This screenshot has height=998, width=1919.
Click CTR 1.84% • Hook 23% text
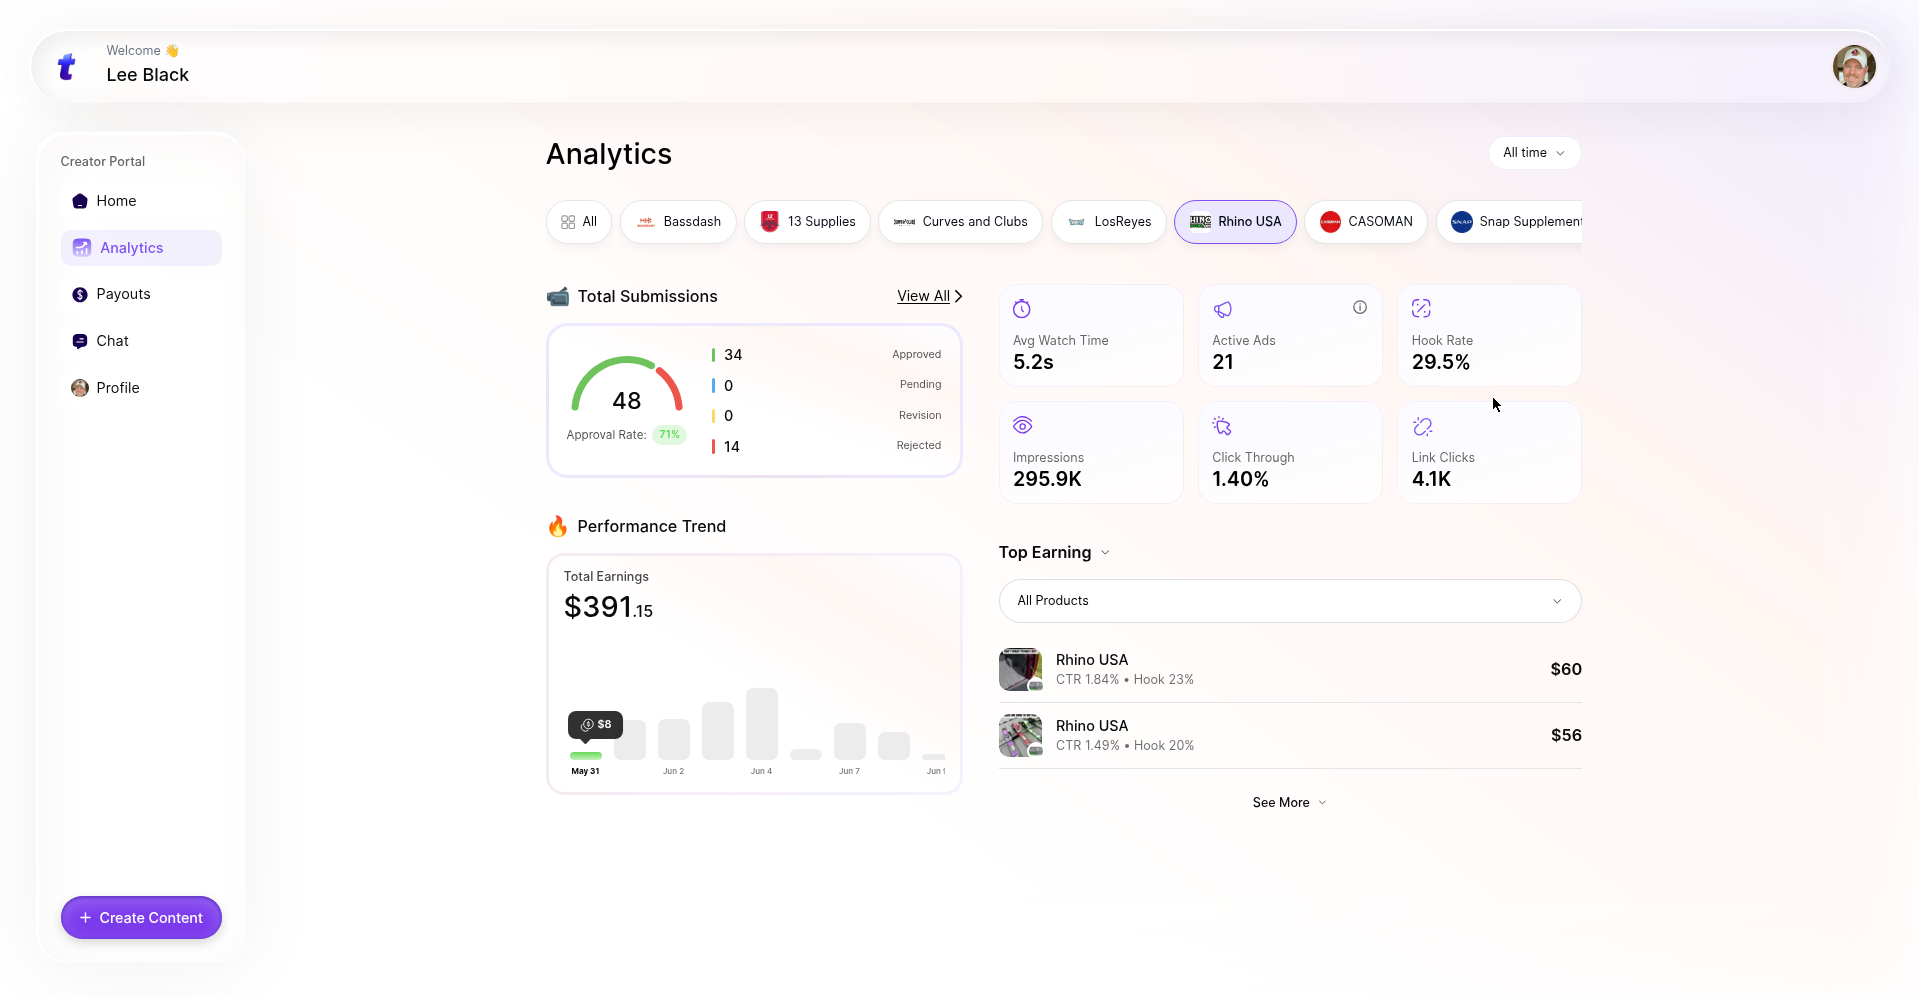[x=1125, y=680]
